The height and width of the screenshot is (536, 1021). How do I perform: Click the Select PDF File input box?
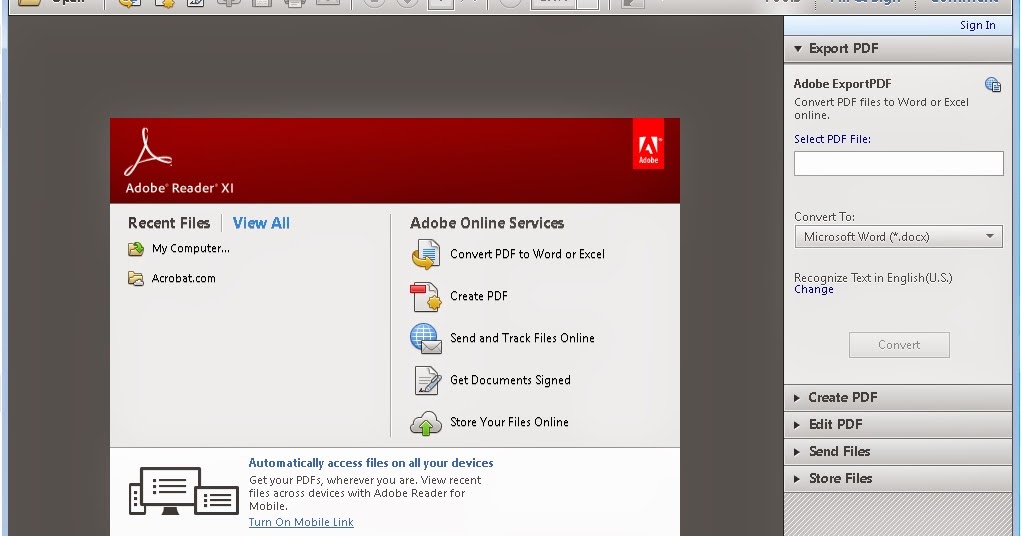tap(899, 163)
